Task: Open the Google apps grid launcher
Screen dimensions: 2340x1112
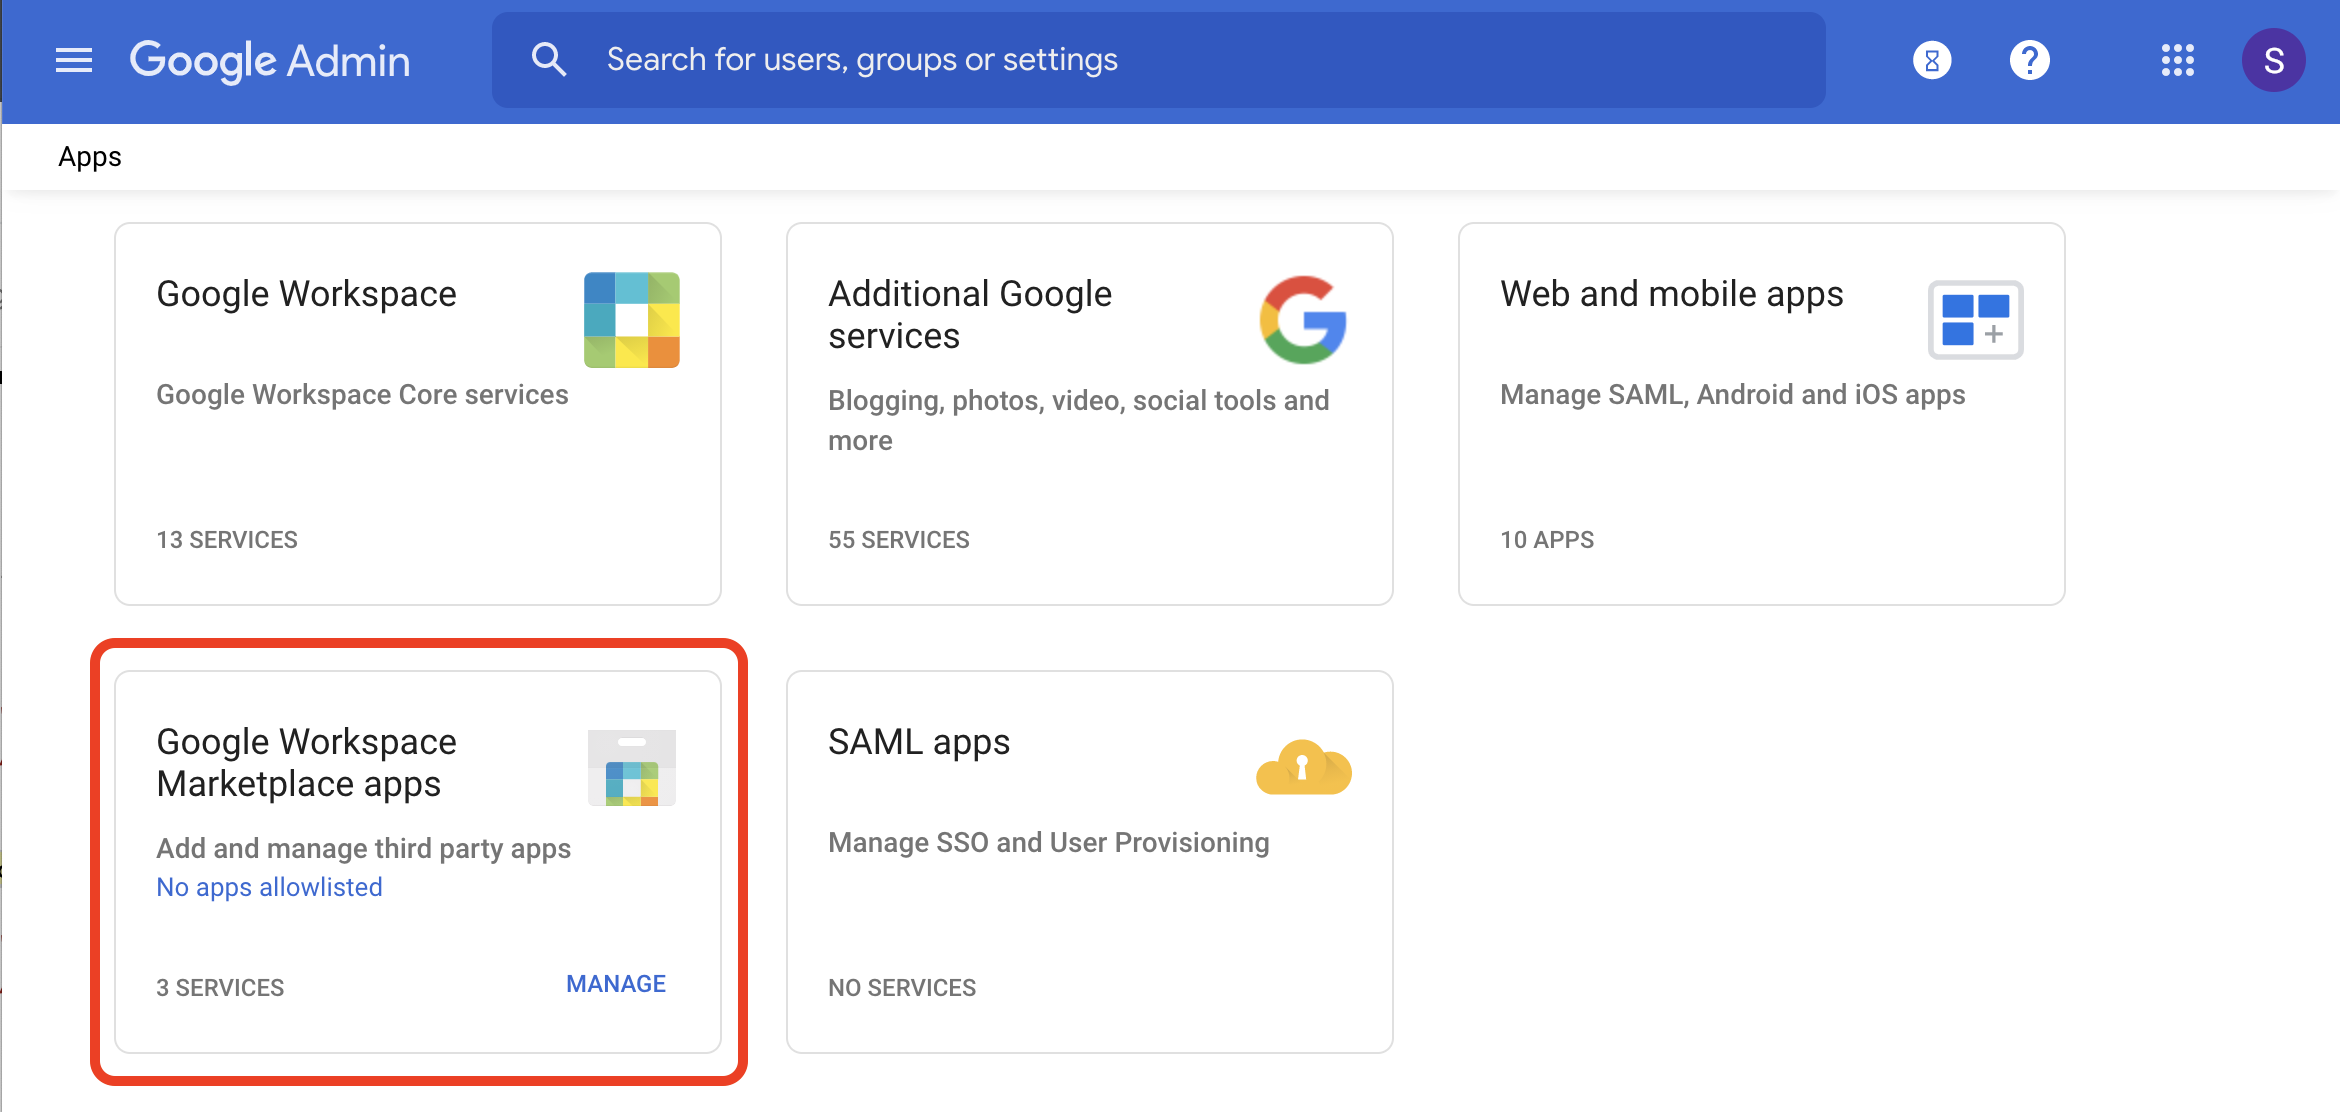Action: point(2177,60)
